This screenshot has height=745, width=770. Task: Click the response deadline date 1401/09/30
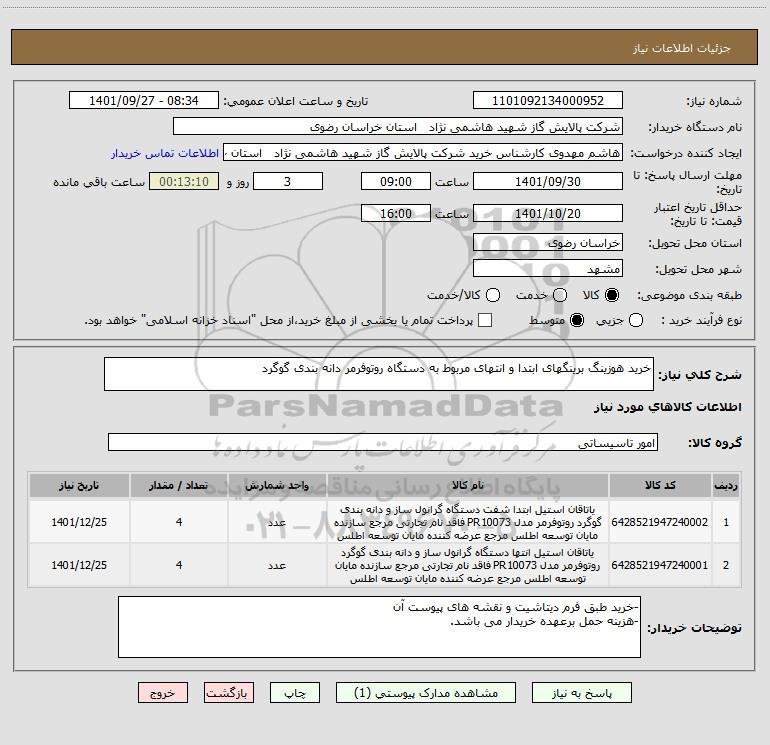click(x=548, y=181)
